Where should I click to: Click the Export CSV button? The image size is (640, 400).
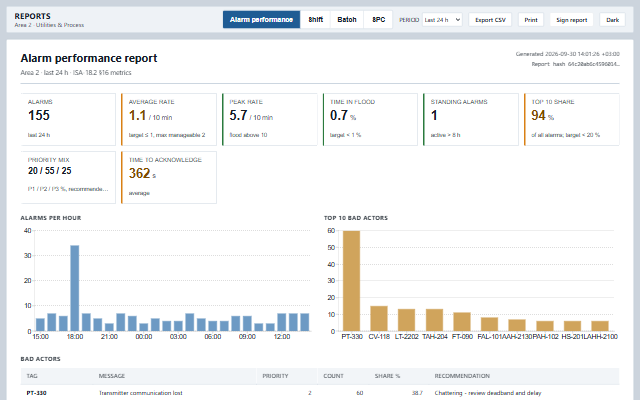490,20
